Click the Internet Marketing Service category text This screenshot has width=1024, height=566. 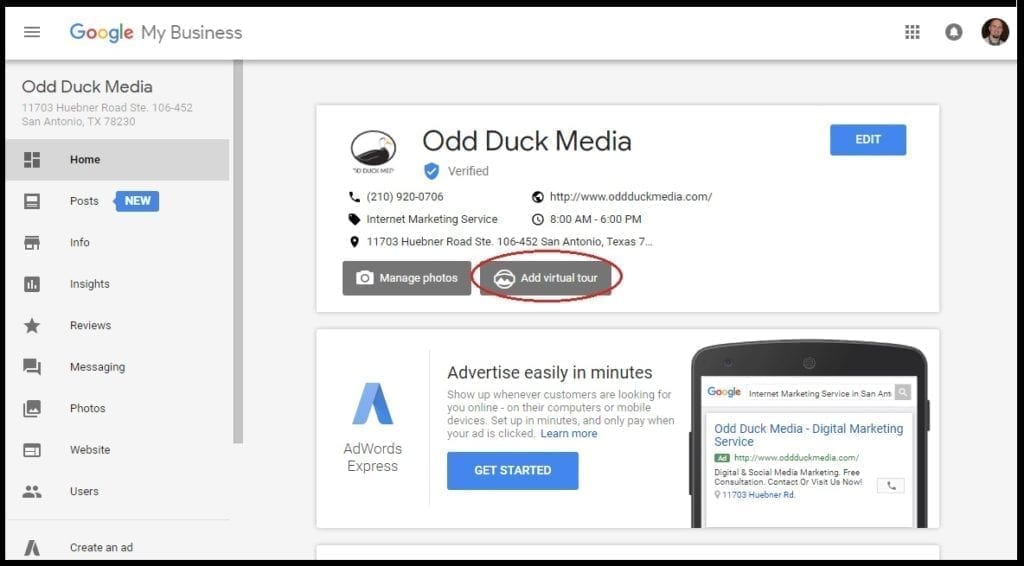pyautogui.click(x=432, y=219)
